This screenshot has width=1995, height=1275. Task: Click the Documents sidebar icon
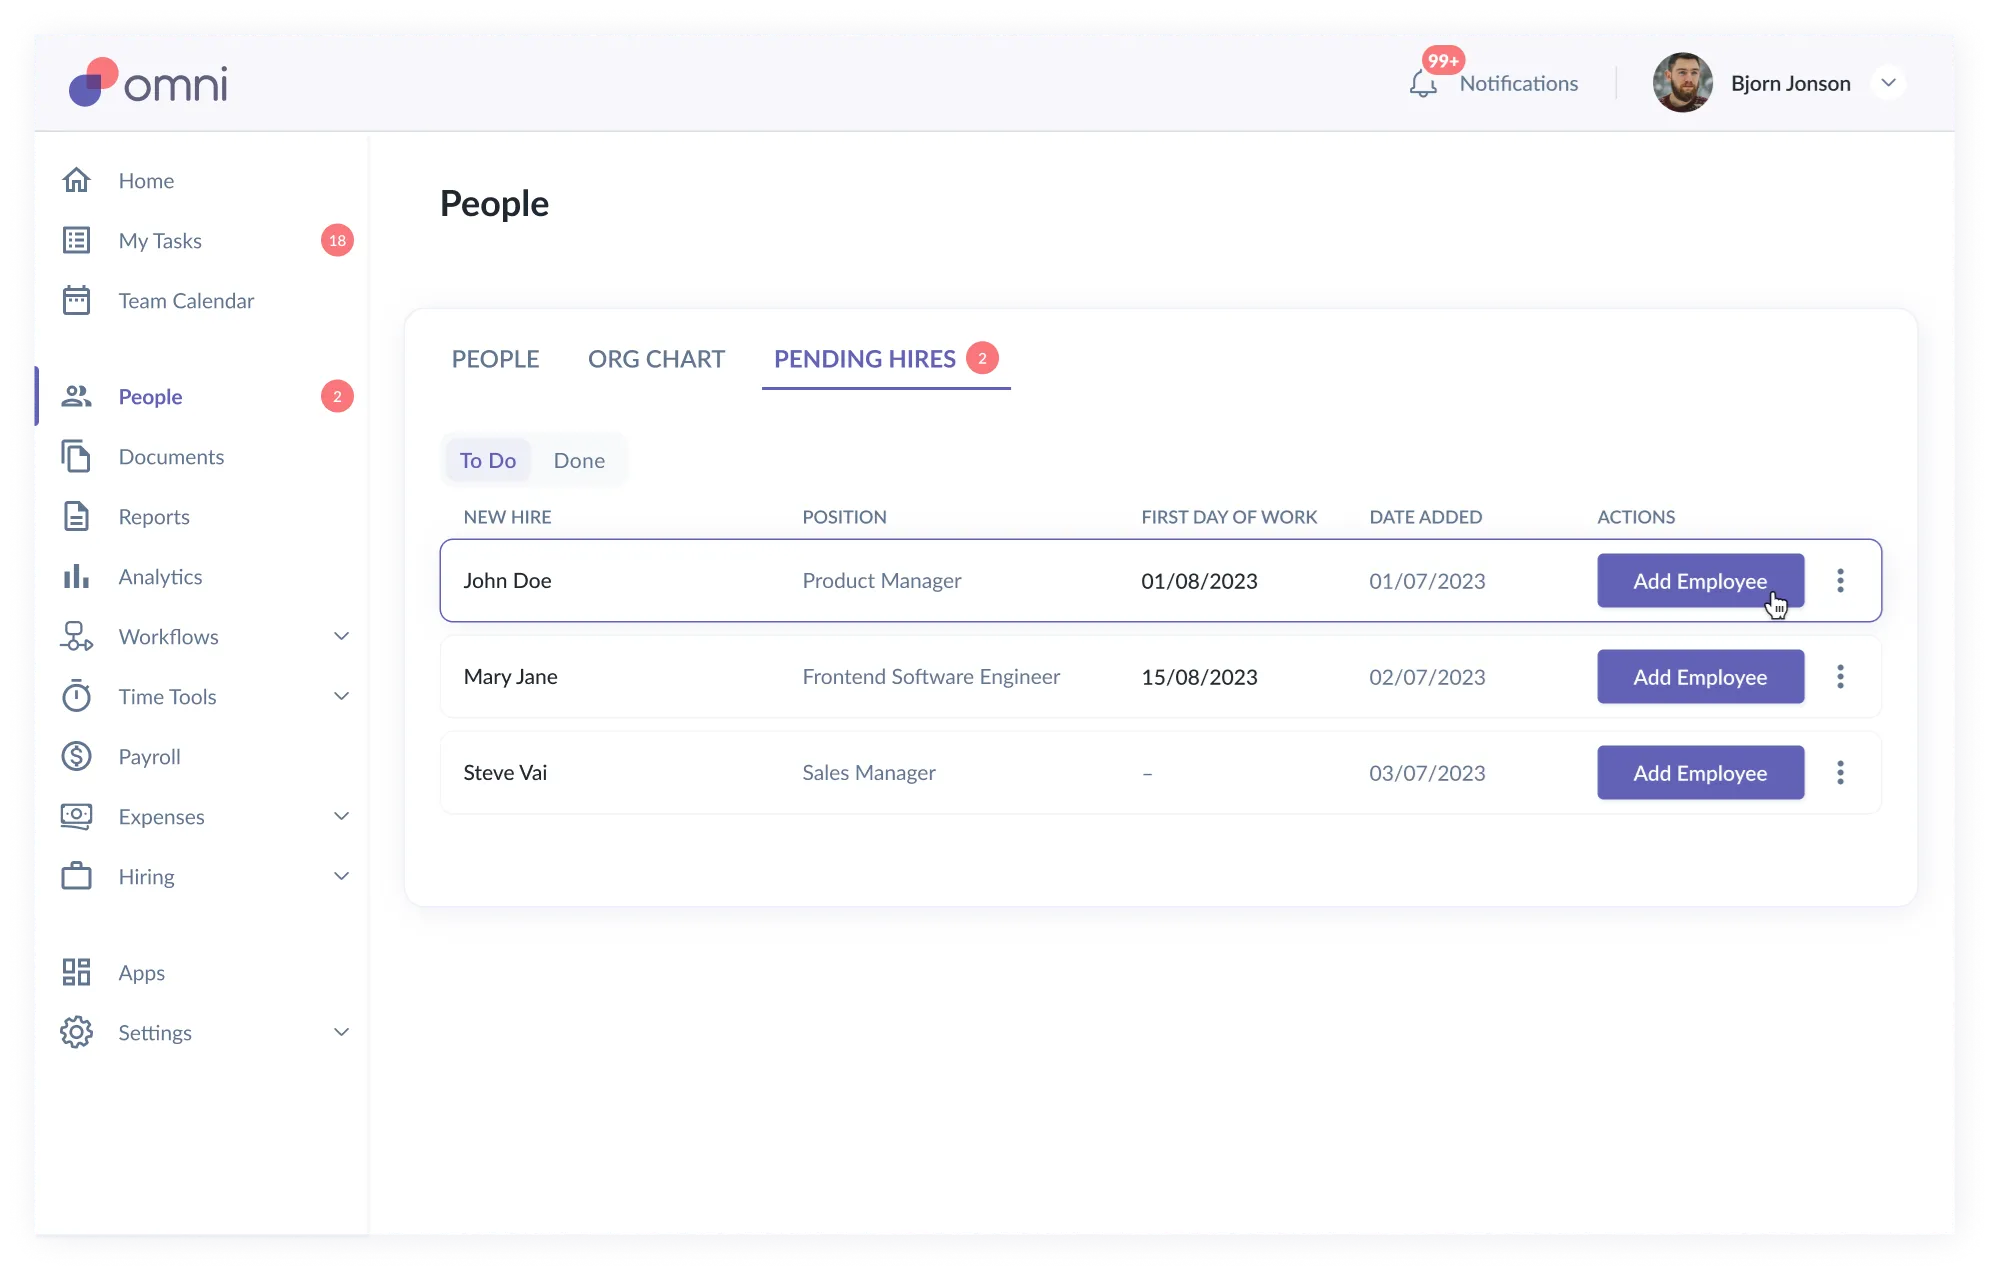tap(76, 457)
